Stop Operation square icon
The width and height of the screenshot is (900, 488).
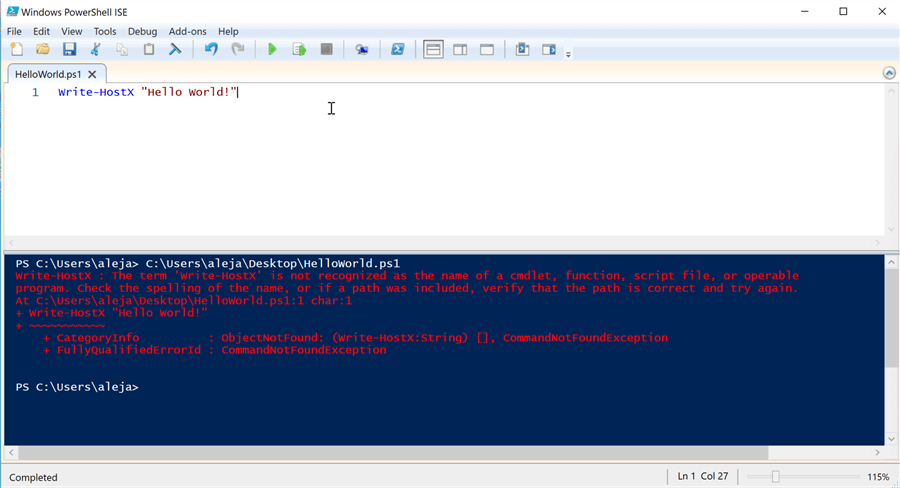tap(327, 49)
